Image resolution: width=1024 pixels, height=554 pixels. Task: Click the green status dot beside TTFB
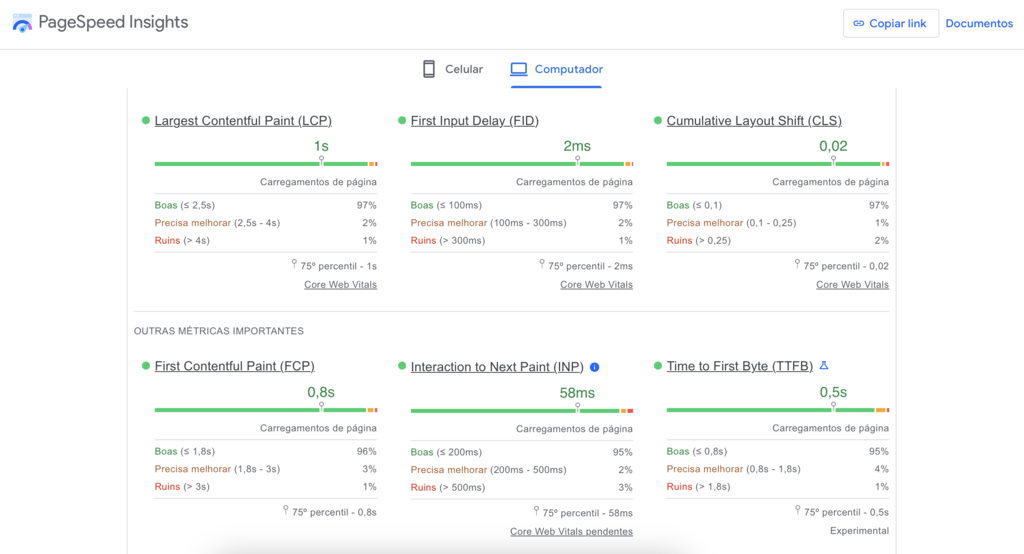(658, 366)
